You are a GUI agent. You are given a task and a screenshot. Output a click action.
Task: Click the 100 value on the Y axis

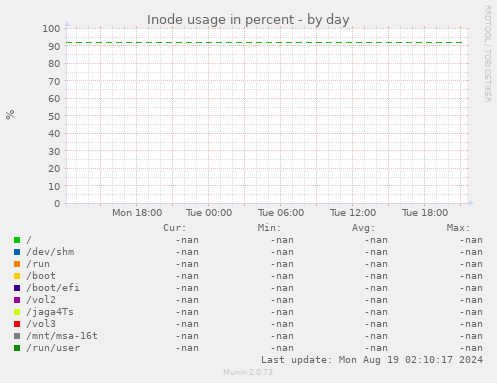tap(51, 29)
